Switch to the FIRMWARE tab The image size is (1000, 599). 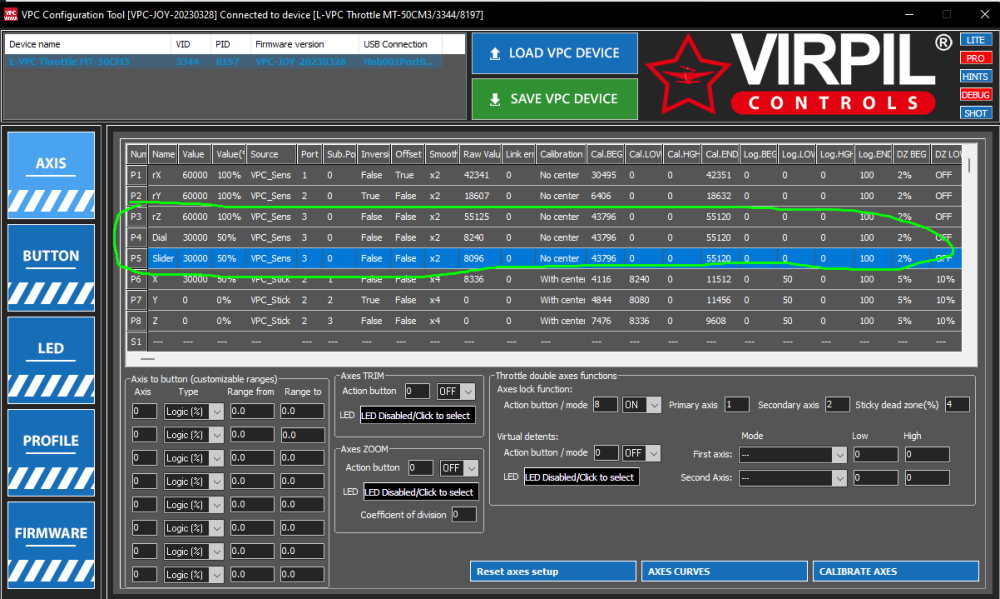point(51,545)
